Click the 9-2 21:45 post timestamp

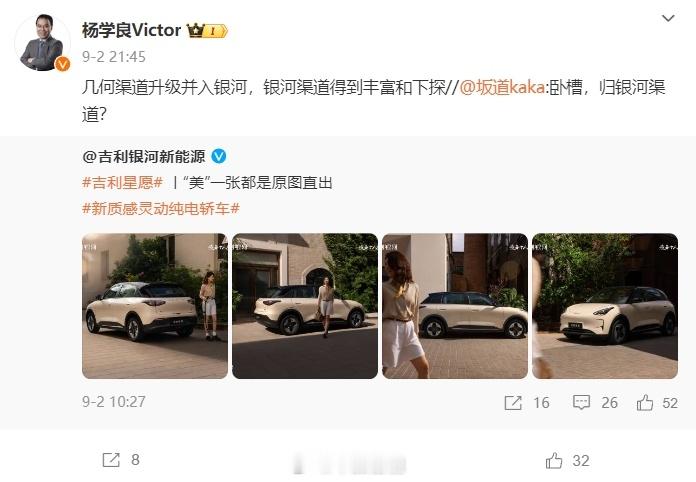point(114,57)
